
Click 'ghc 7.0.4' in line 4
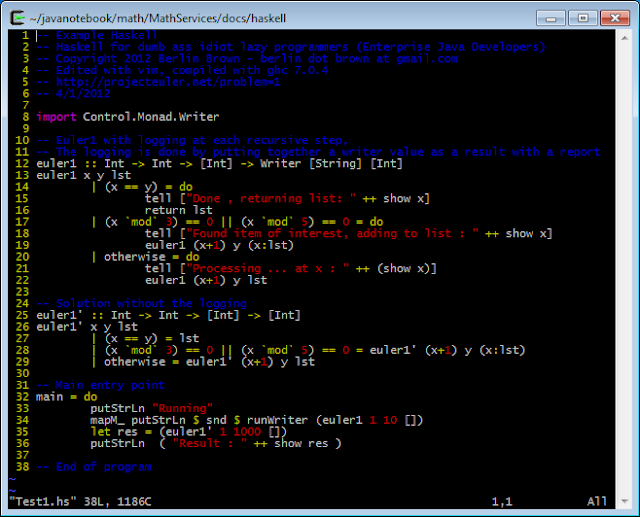298,70
